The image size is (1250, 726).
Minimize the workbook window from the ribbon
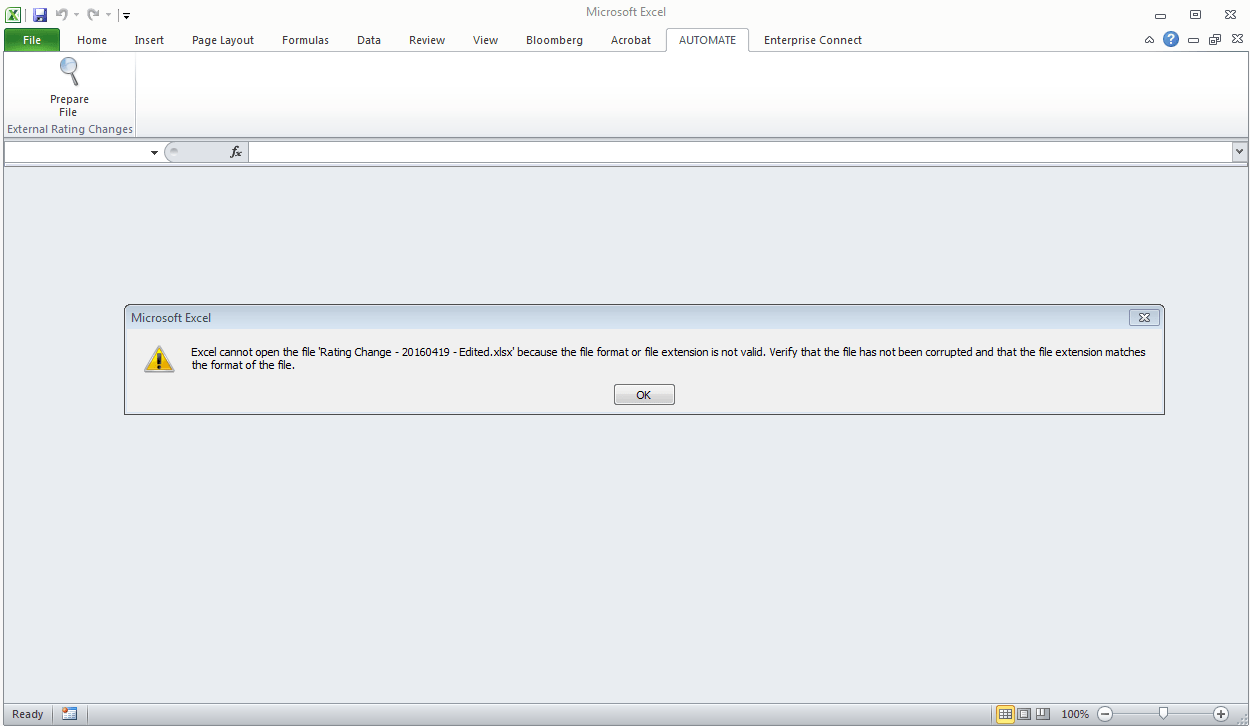pos(1194,40)
